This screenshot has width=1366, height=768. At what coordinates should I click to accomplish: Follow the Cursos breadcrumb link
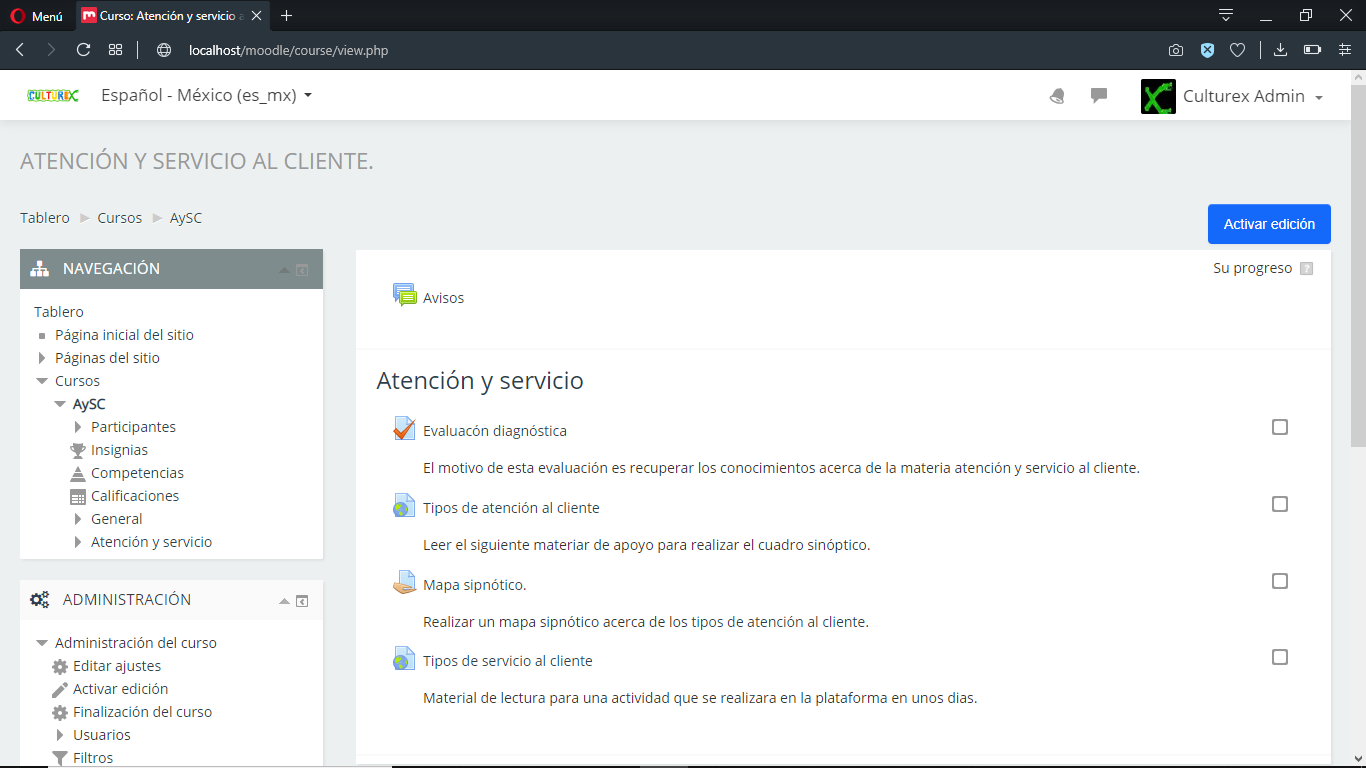[x=119, y=218]
